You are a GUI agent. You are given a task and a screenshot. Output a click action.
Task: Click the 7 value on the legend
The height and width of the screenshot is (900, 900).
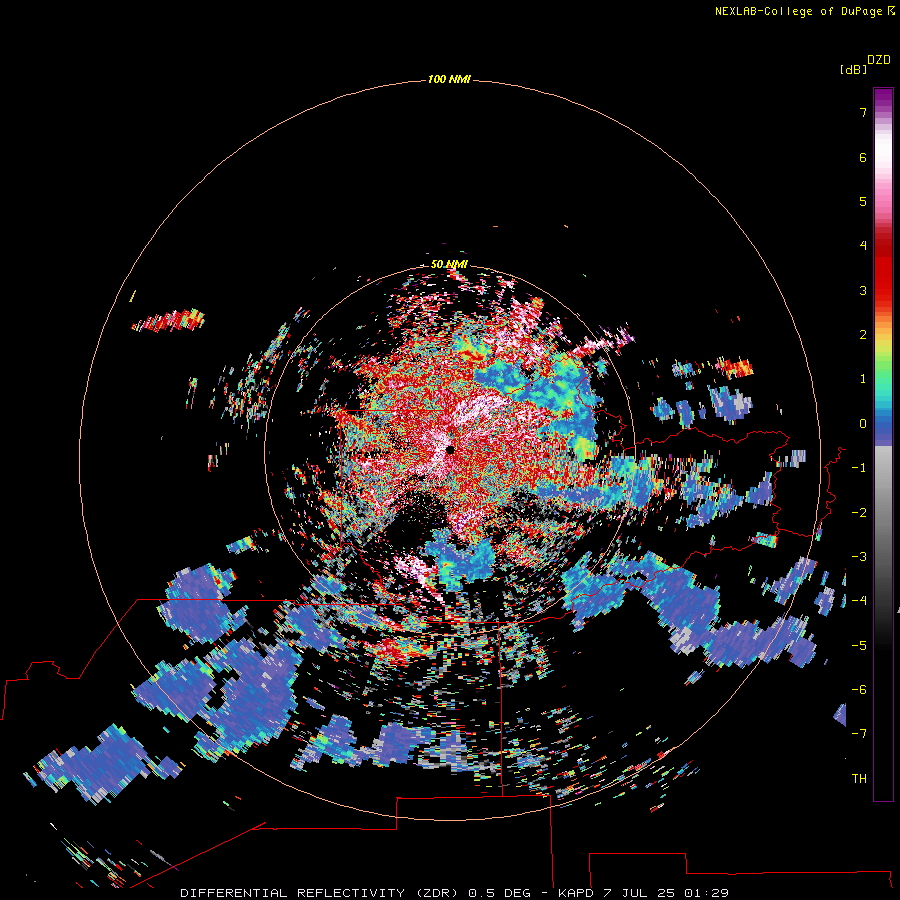click(x=863, y=112)
